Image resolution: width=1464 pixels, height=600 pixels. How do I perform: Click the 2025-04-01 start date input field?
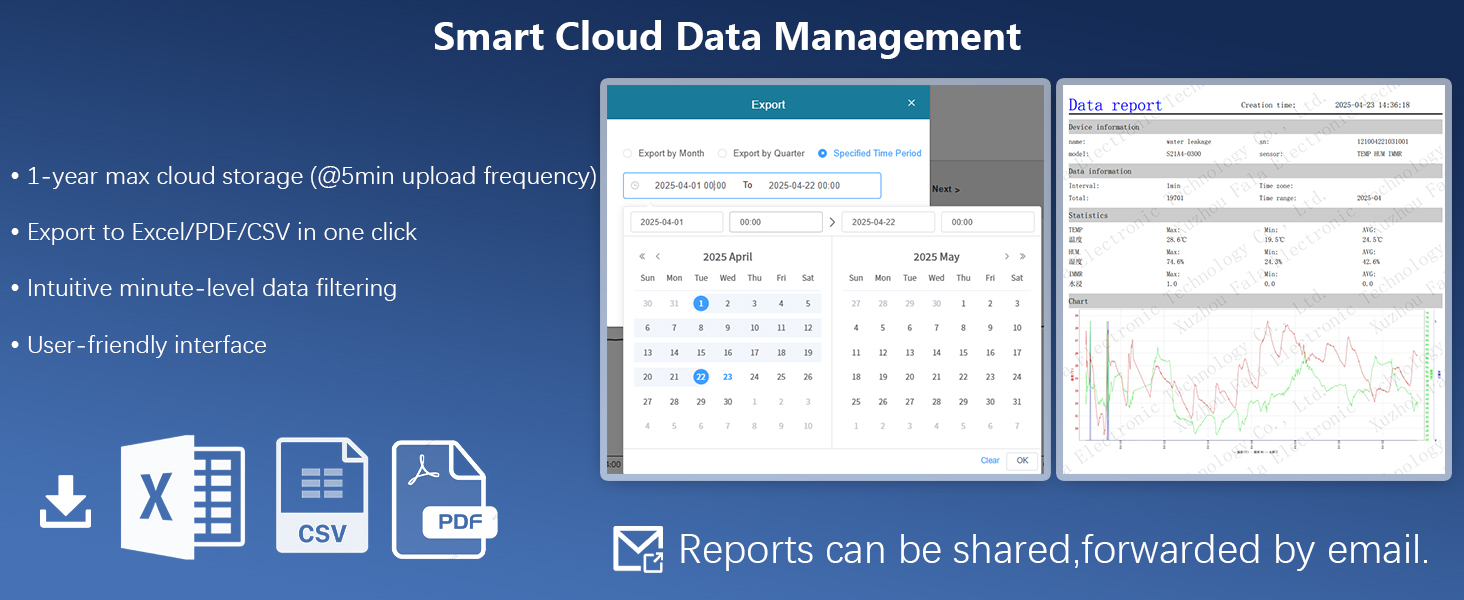point(677,221)
